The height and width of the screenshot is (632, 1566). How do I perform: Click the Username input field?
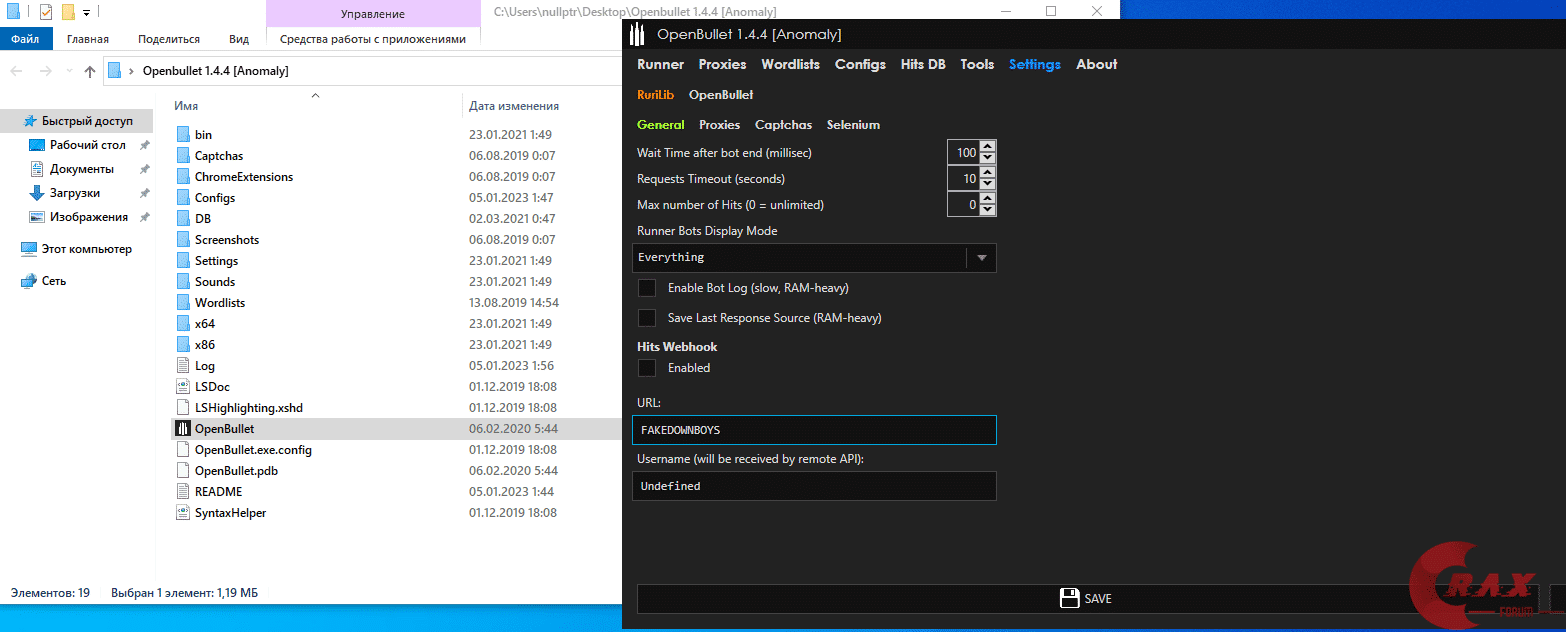[x=816, y=486]
